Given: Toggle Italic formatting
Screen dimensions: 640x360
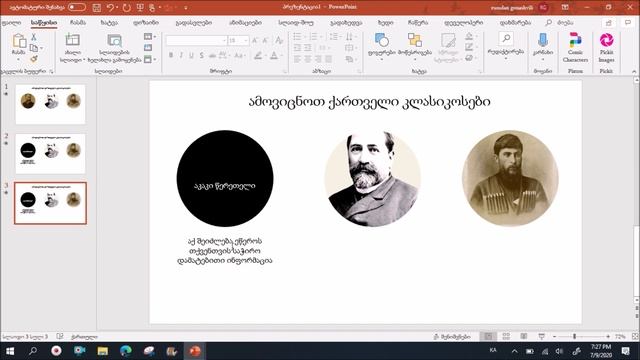Looking at the screenshot, I should 181,56.
